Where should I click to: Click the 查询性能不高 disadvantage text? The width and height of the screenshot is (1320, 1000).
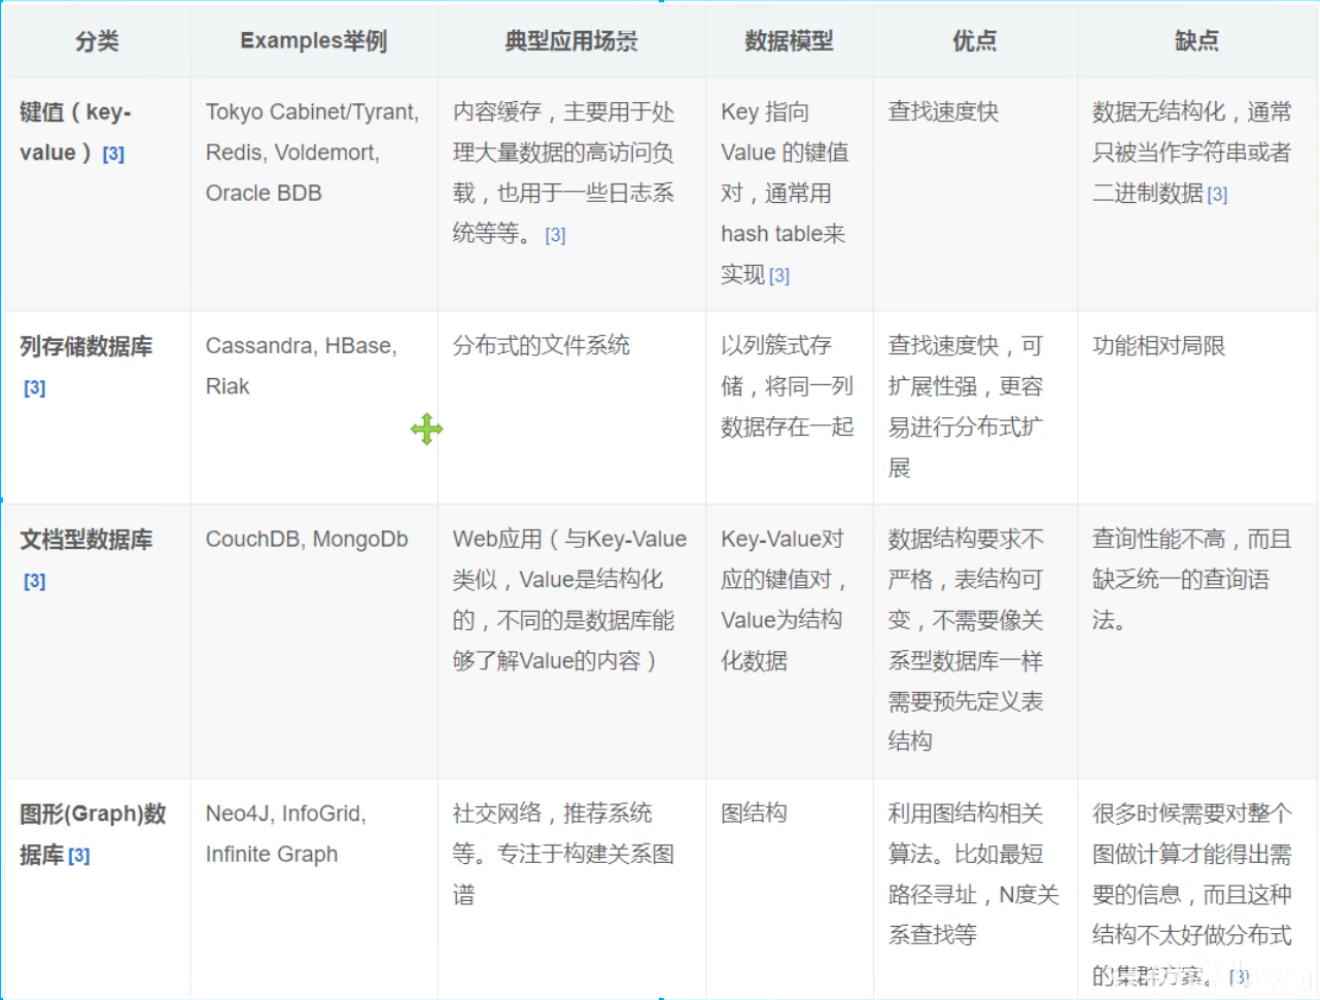pos(1192,580)
